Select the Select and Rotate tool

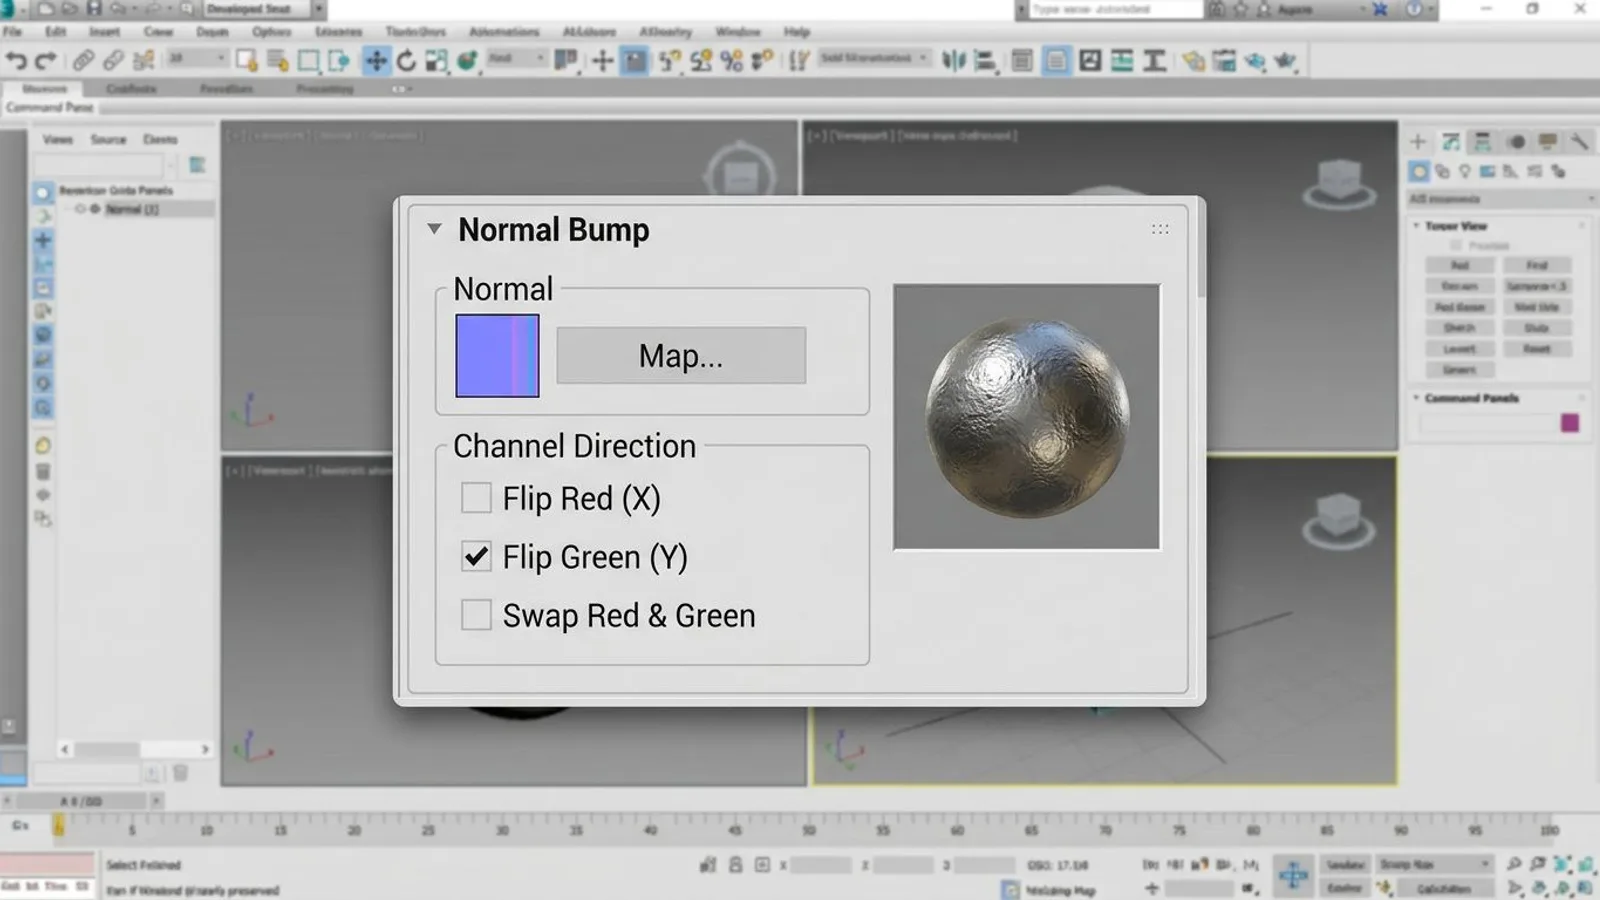point(406,61)
